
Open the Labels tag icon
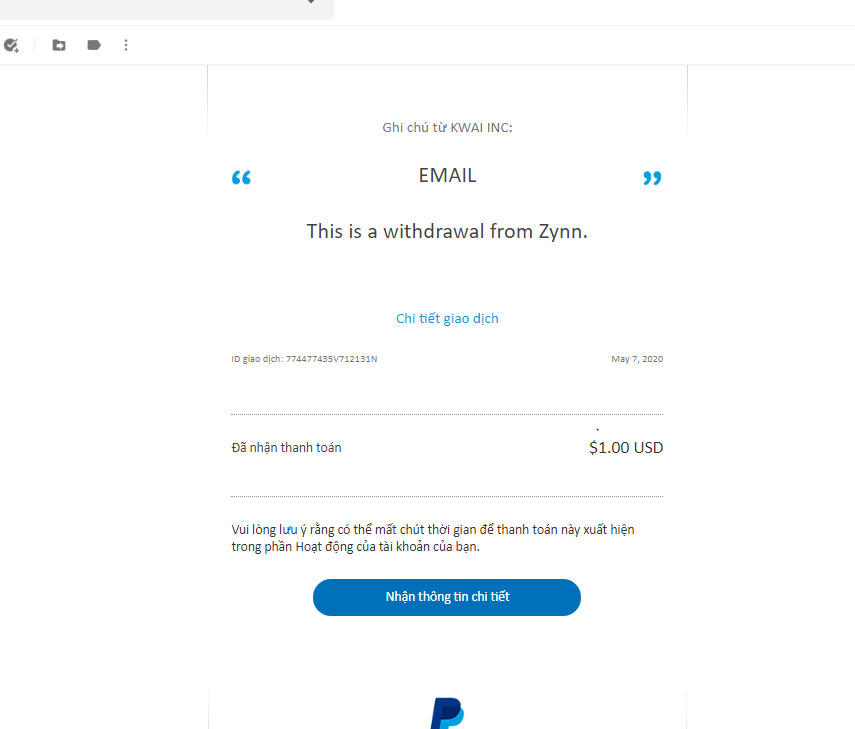click(94, 45)
